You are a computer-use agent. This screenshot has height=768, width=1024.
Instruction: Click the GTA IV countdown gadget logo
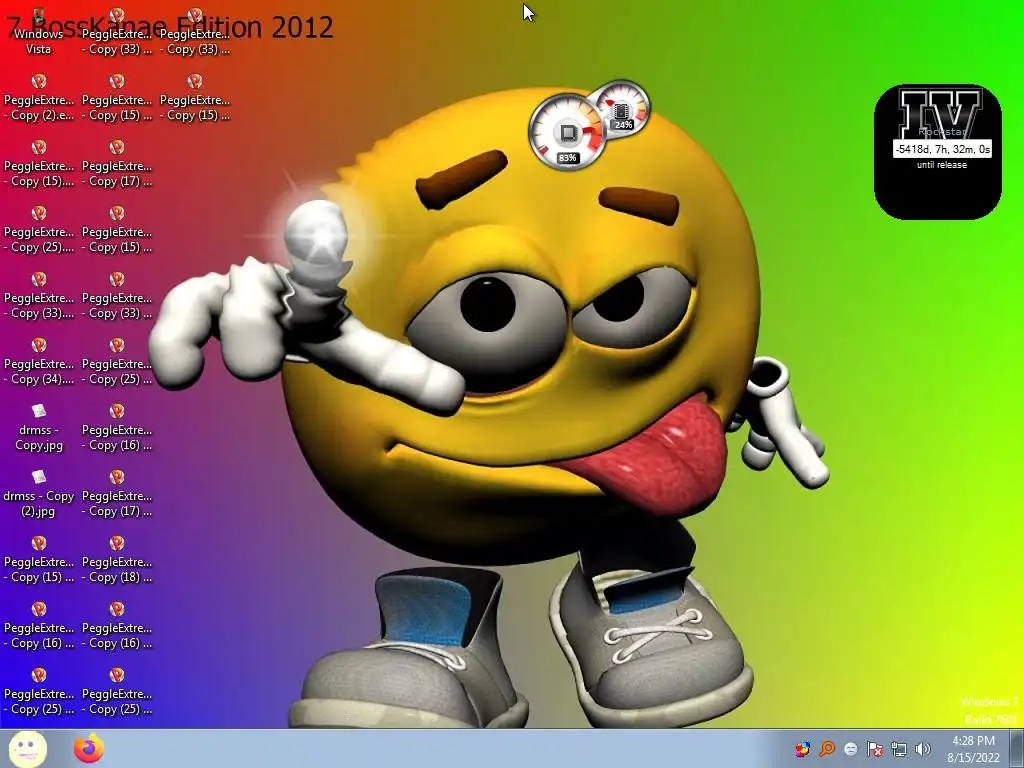click(941, 112)
